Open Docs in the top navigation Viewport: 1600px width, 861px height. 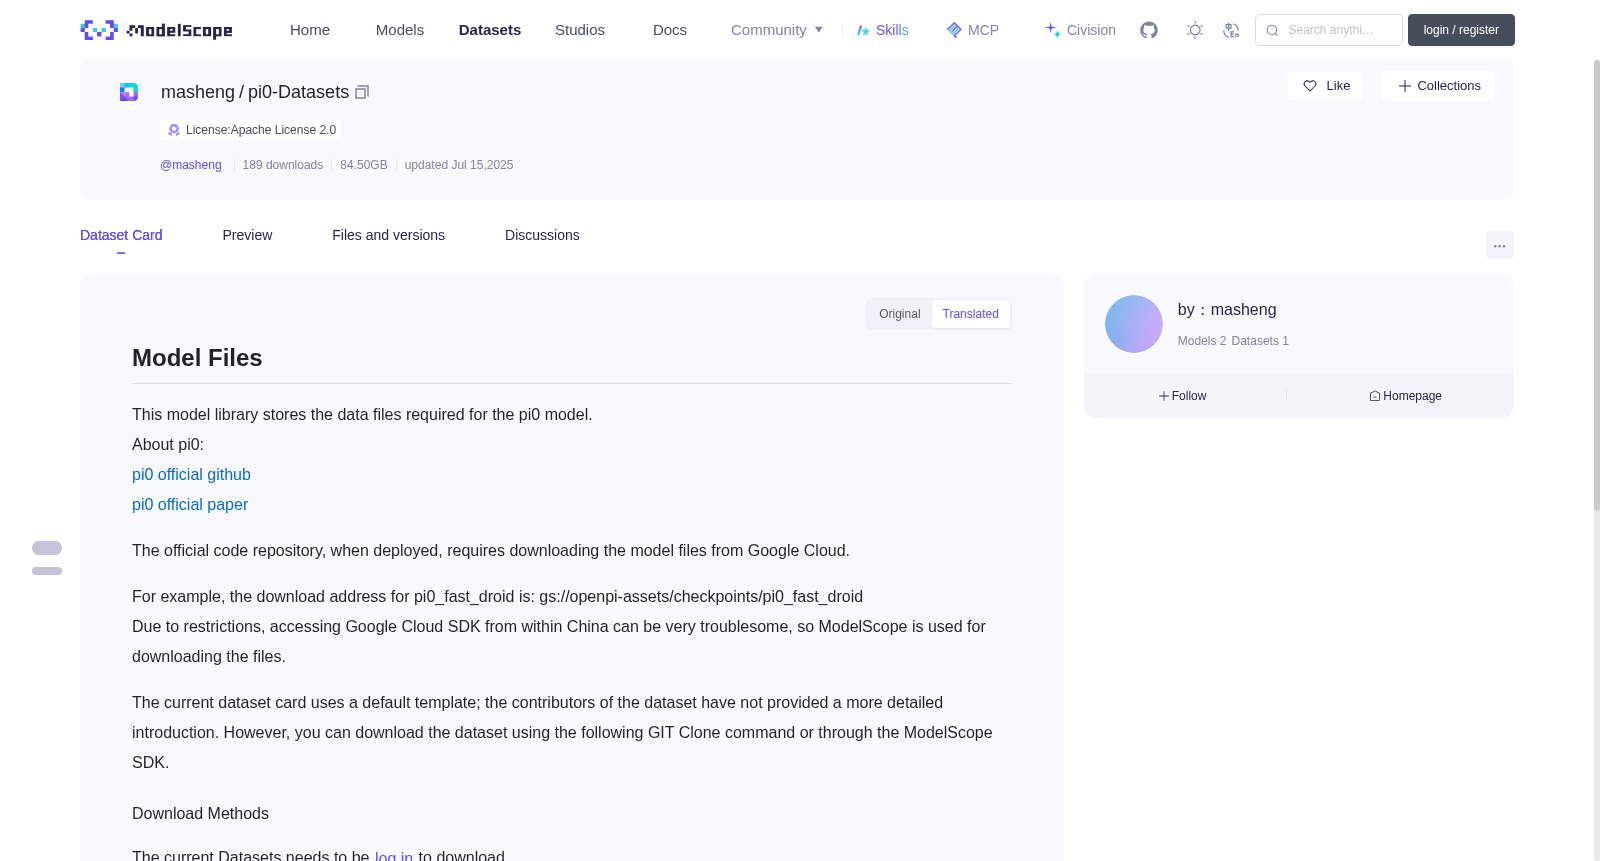pos(670,30)
